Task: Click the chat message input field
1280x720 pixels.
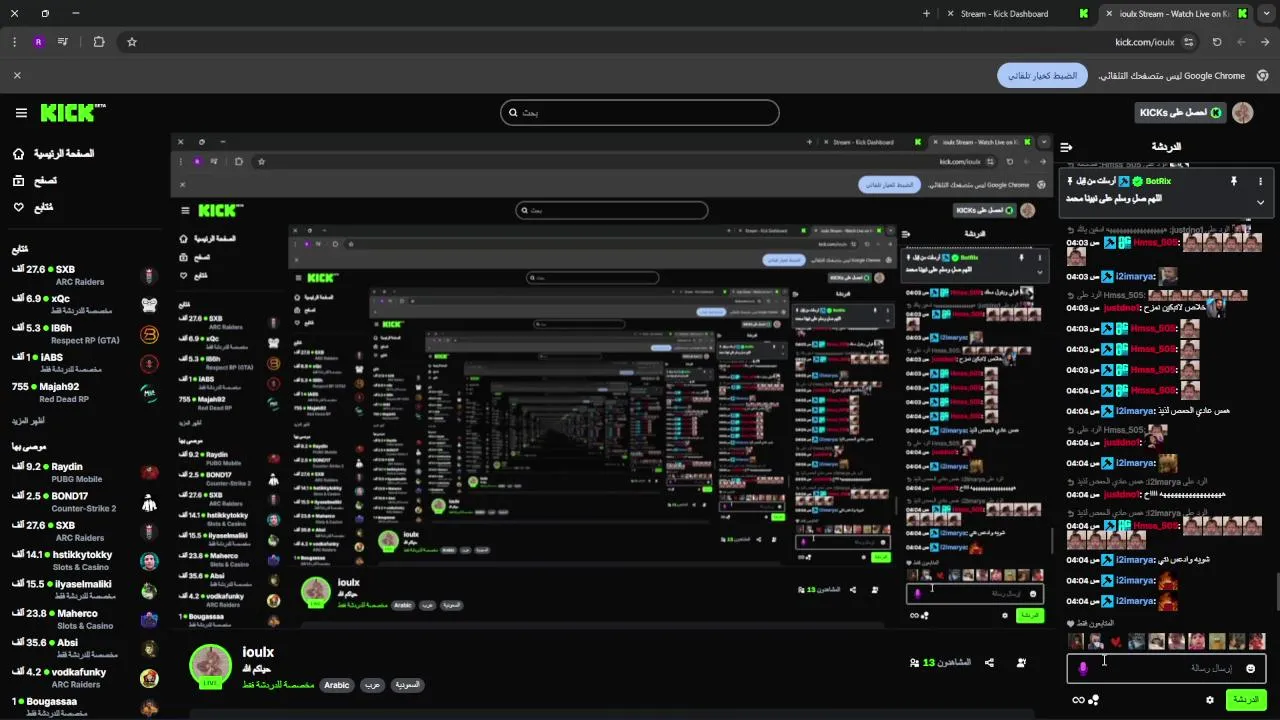Action: pos(1167,668)
